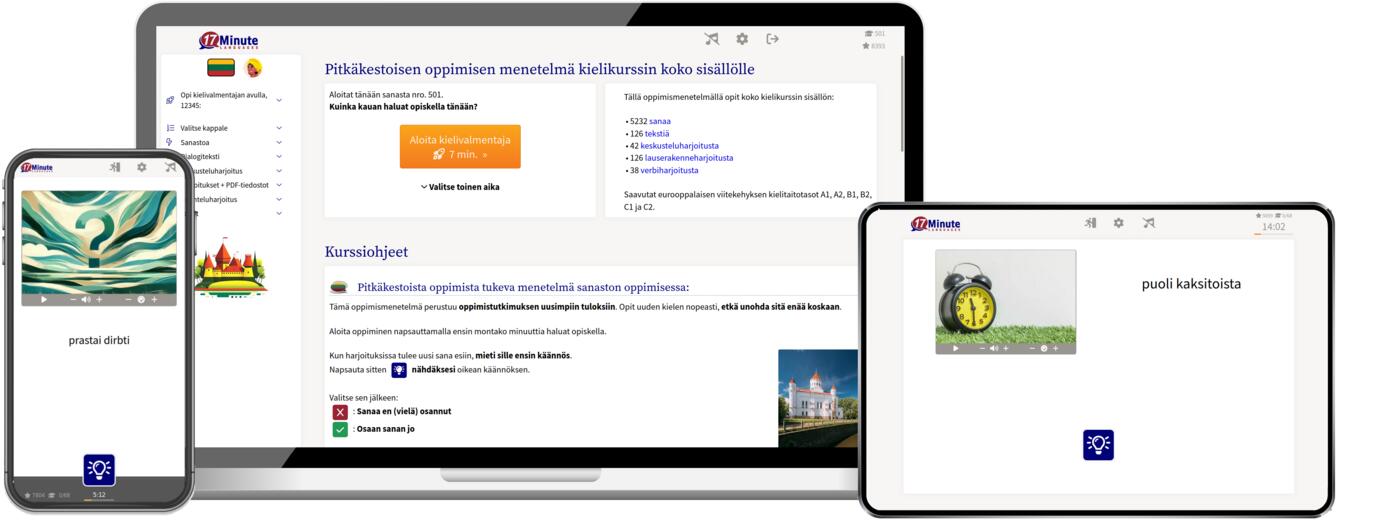Image resolution: width=1400 pixels, height=532 pixels.
Task: Click the crossed-out icon on the tablet header
Action: tap(1148, 223)
